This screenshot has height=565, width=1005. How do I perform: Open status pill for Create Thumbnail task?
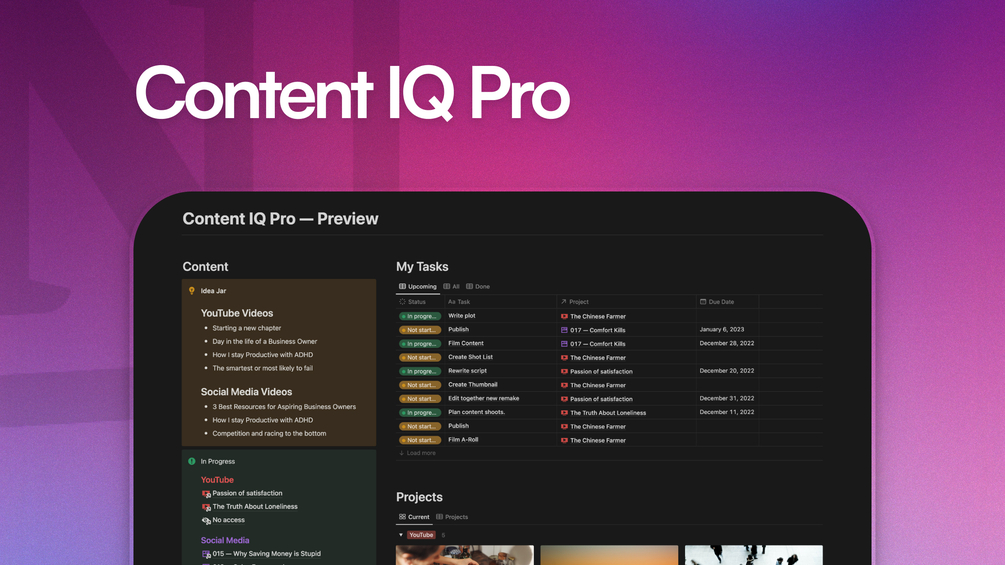coord(420,385)
